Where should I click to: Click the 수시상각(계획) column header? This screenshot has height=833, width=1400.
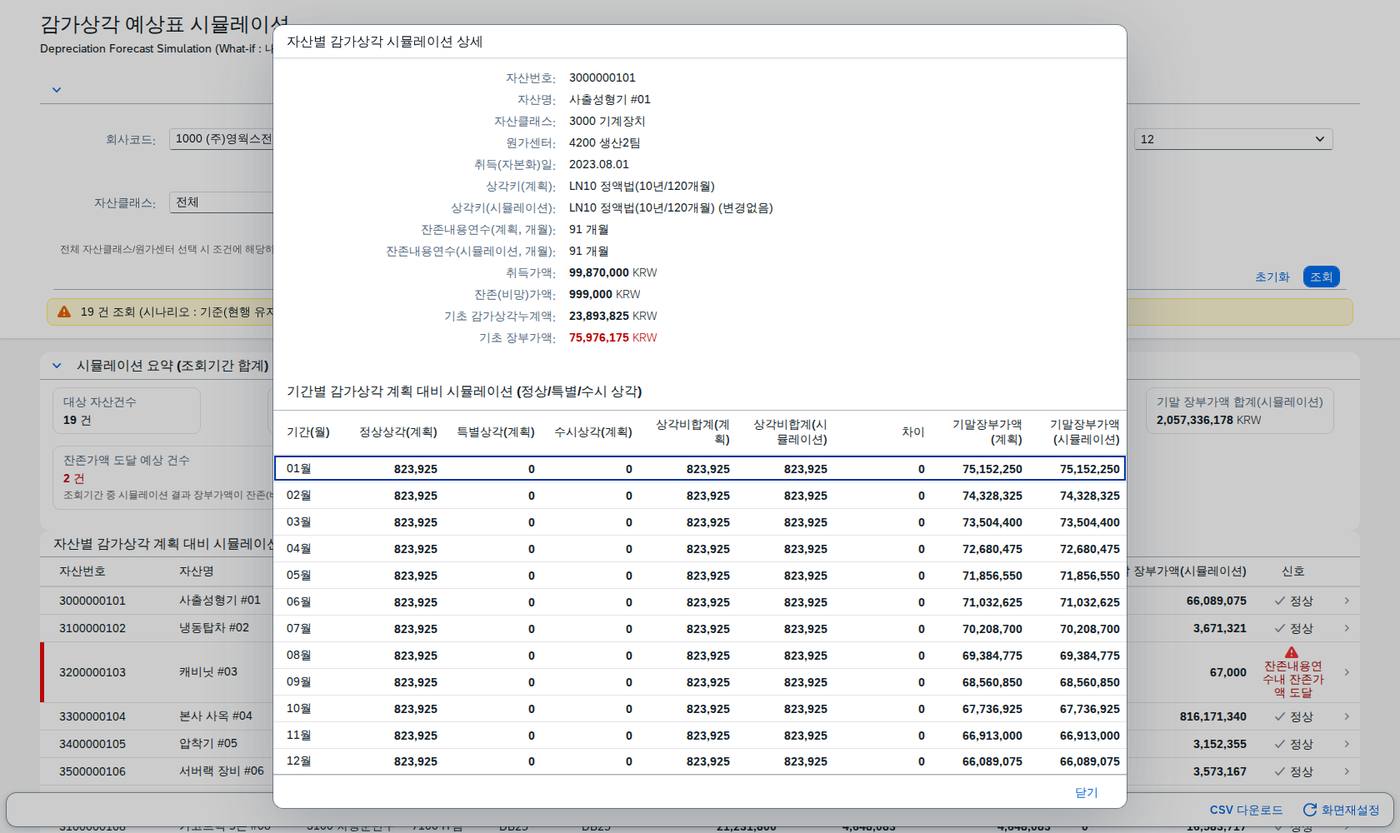(x=593, y=432)
